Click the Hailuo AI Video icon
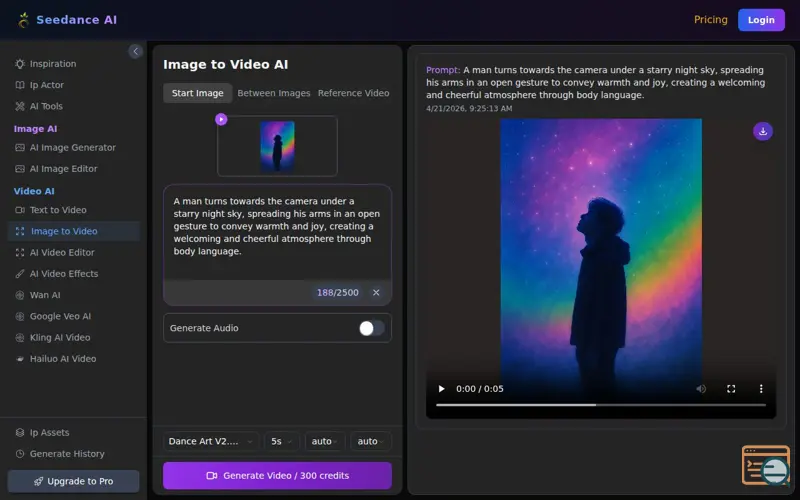The height and width of the screenshot is (500, 800). click(20, 359)
